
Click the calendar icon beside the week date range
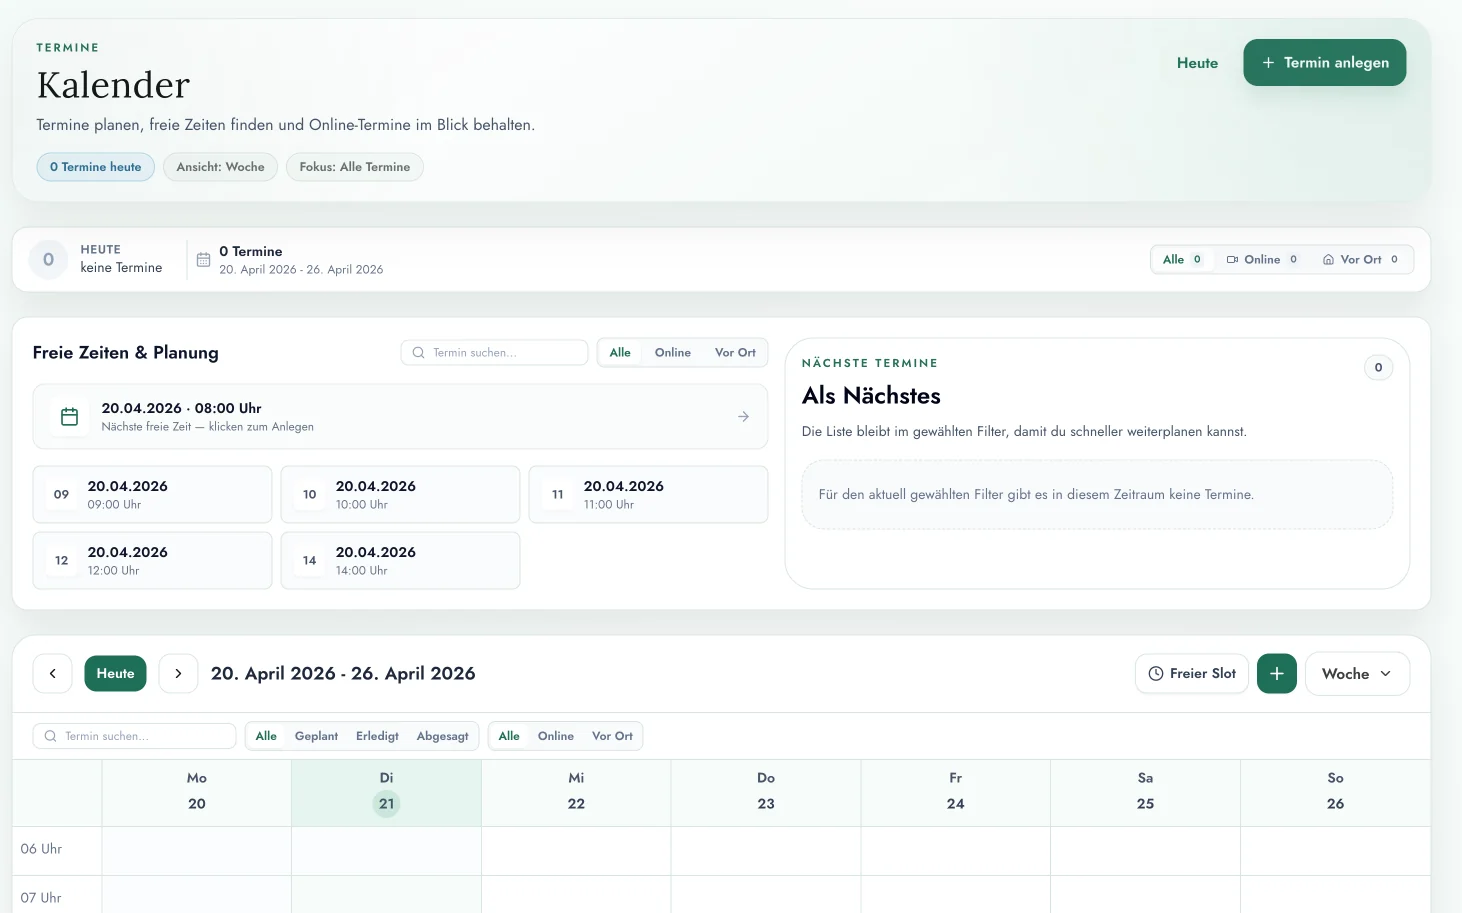[x=204, y=258]
